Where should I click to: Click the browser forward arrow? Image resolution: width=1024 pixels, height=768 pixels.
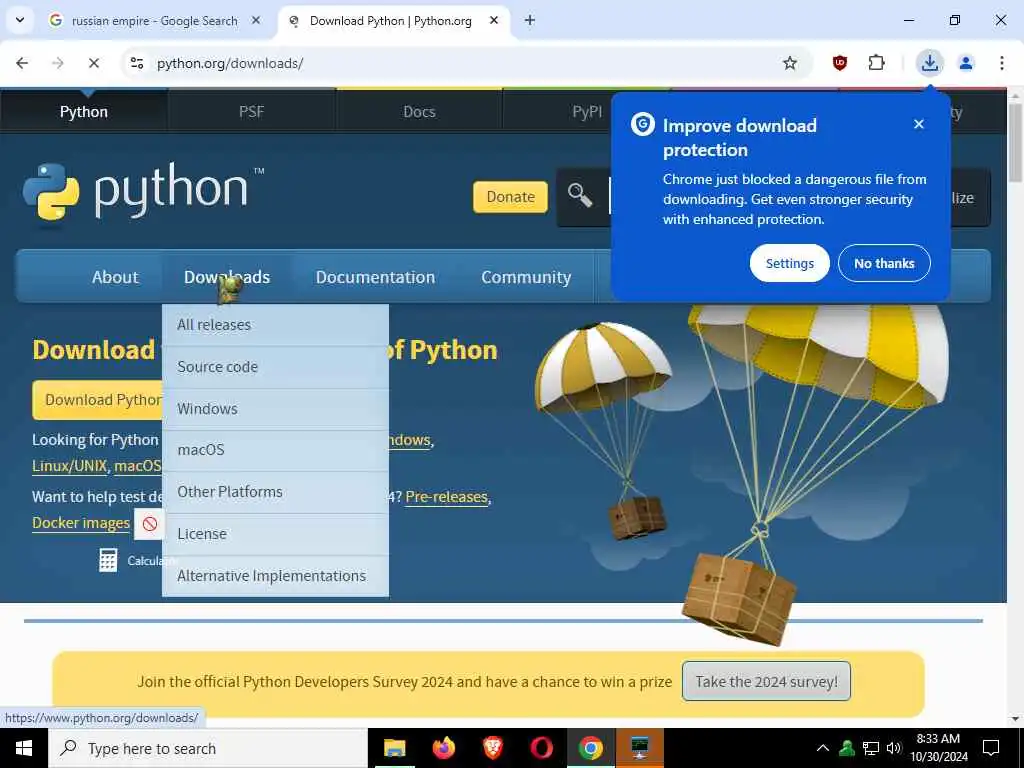(58, 63)
